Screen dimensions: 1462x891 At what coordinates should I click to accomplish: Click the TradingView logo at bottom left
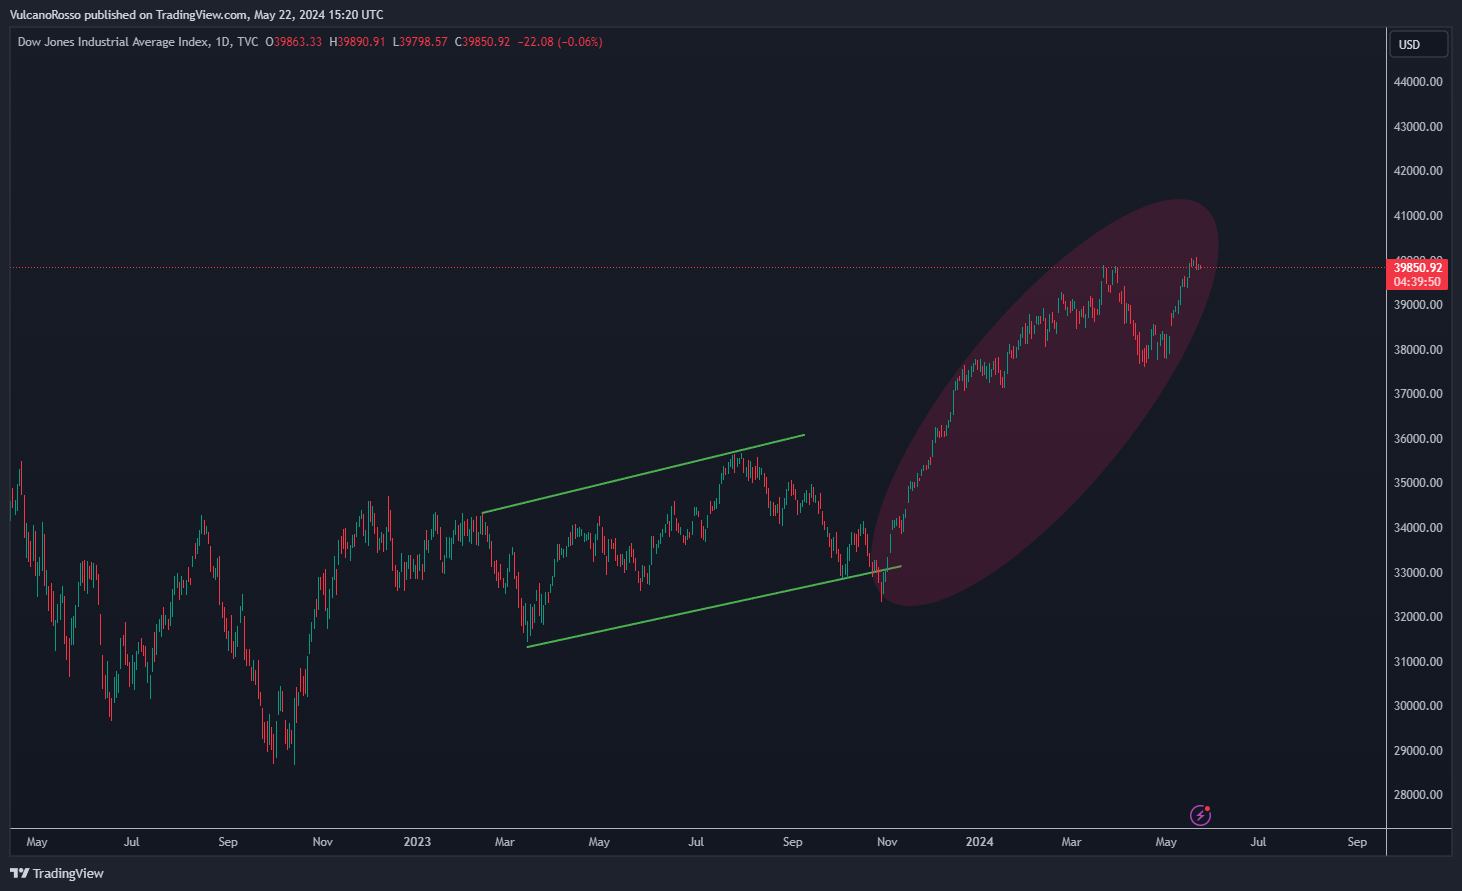[57, 873]
